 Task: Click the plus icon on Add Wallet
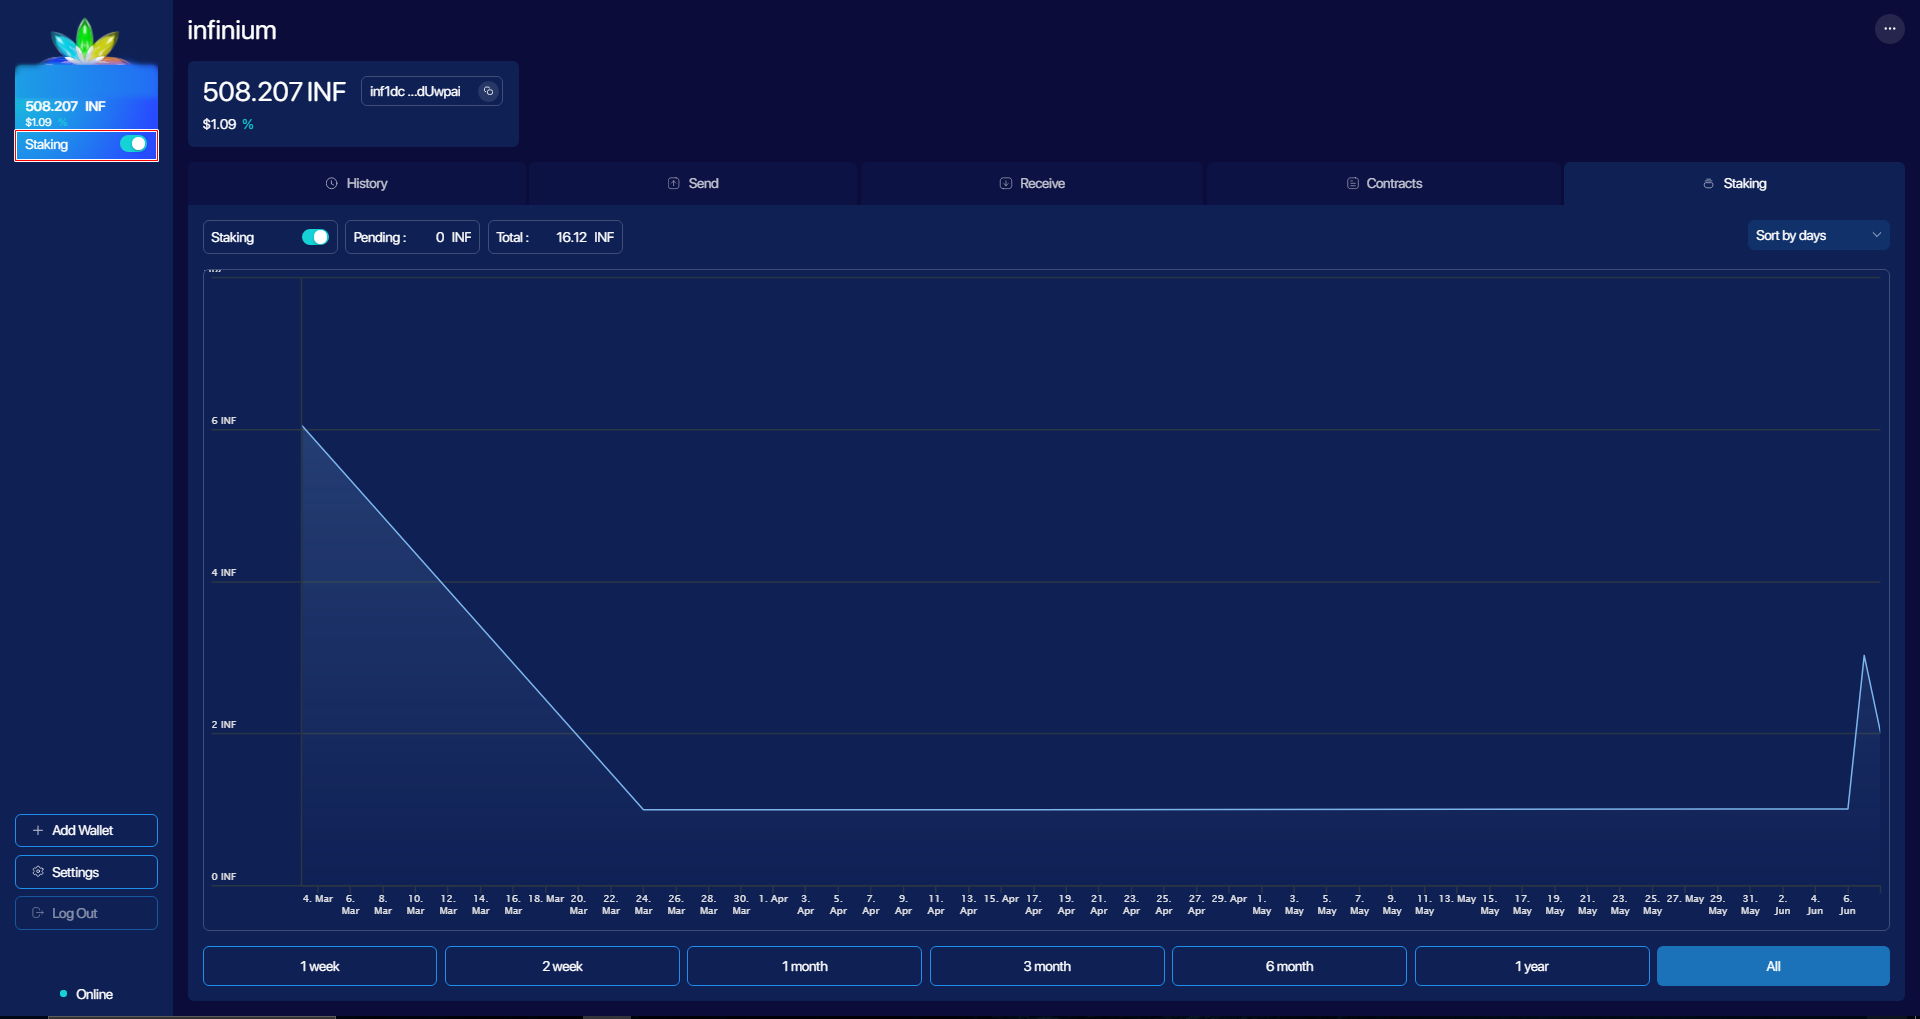(38, 831)
